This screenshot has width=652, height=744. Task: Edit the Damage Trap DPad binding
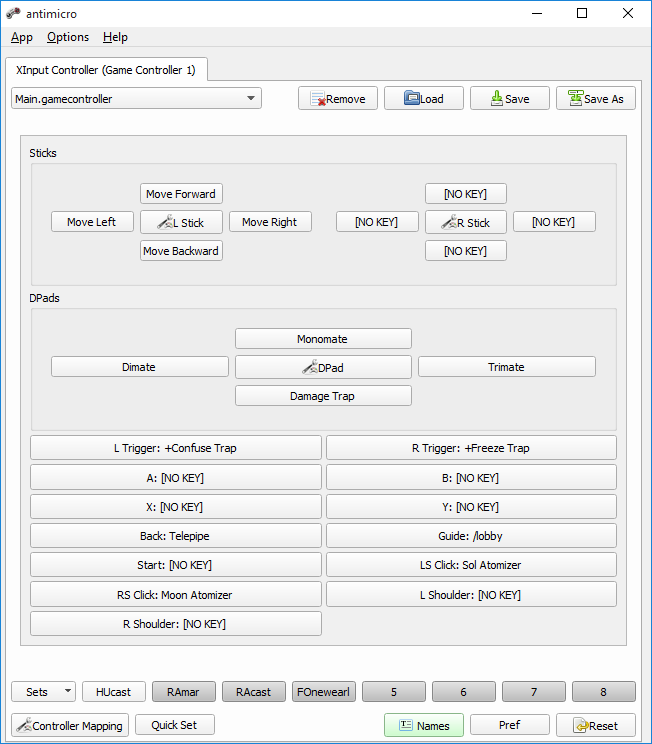click(323, 396)
